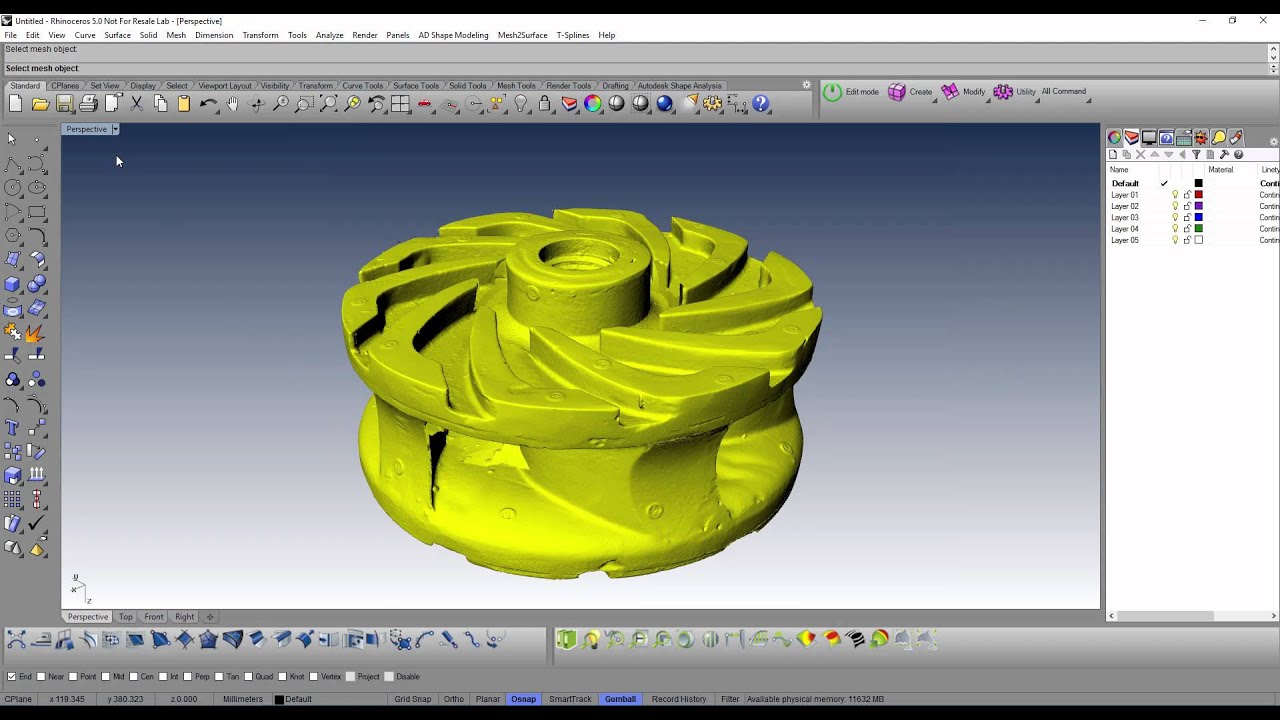1280x720 pixels.
Task: Toggle the Gumball status button
Action: (x=620, y=699)
